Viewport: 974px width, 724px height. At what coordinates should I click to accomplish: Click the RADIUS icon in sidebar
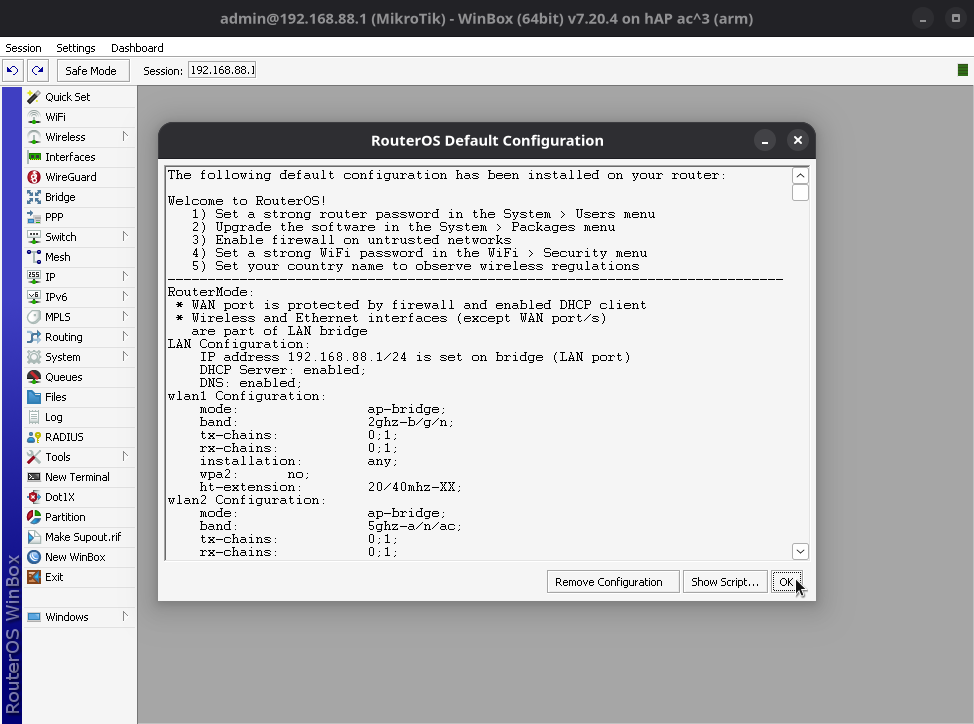coord(34,437)
